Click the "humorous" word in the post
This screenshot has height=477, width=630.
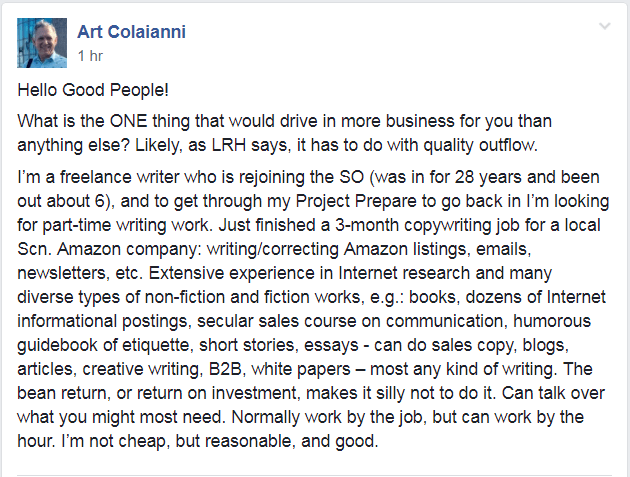pos(552,321)
